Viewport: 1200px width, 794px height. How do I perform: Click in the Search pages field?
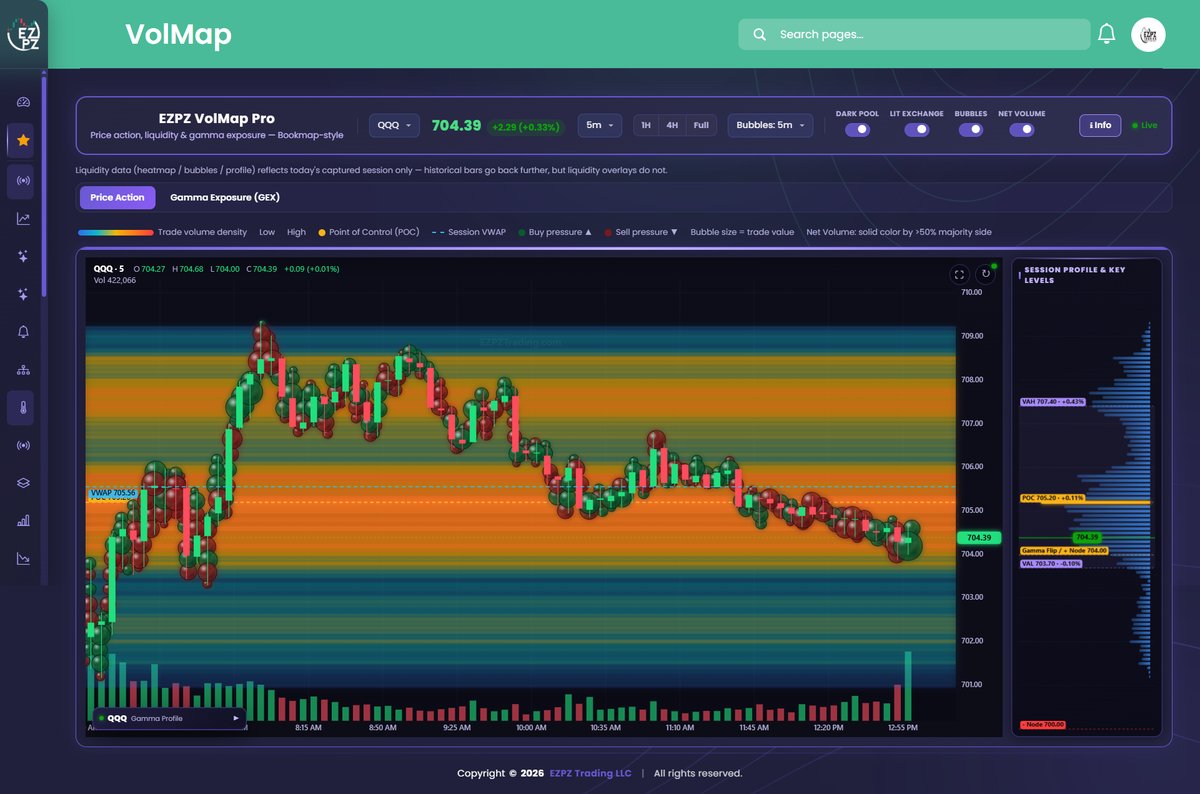coord(914,34)
